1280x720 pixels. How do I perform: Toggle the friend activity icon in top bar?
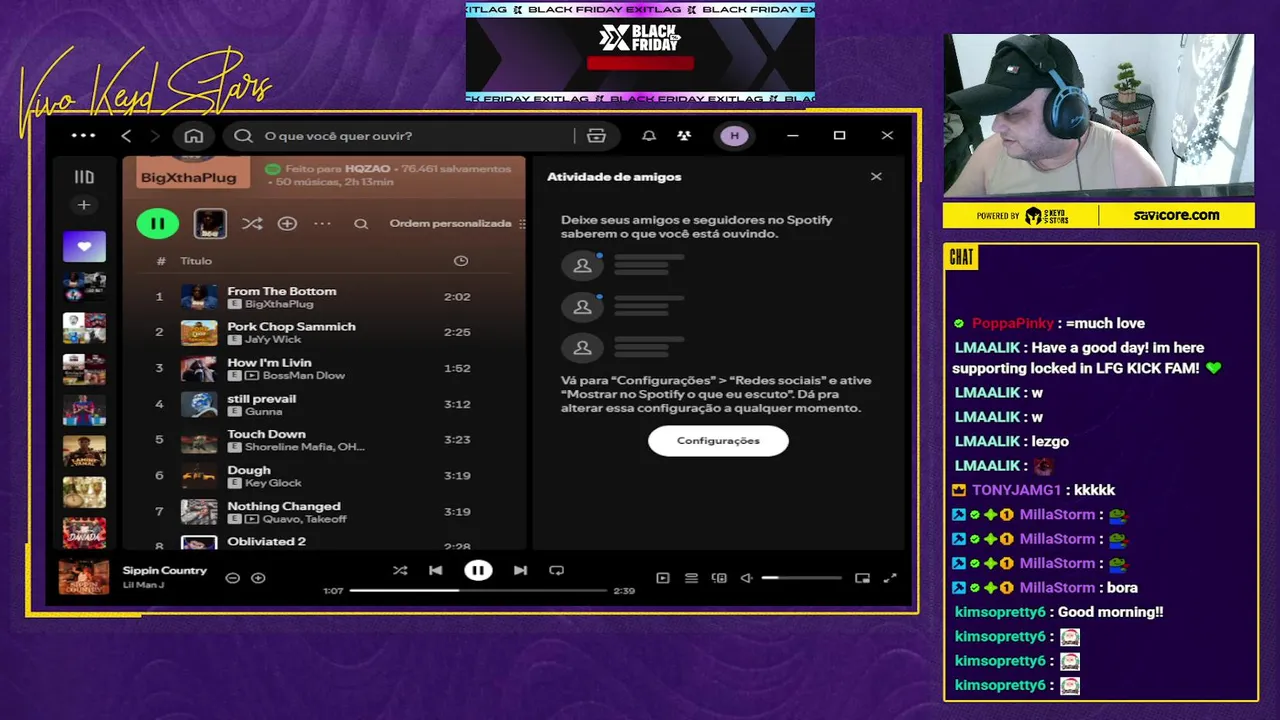tap(684, 136)
